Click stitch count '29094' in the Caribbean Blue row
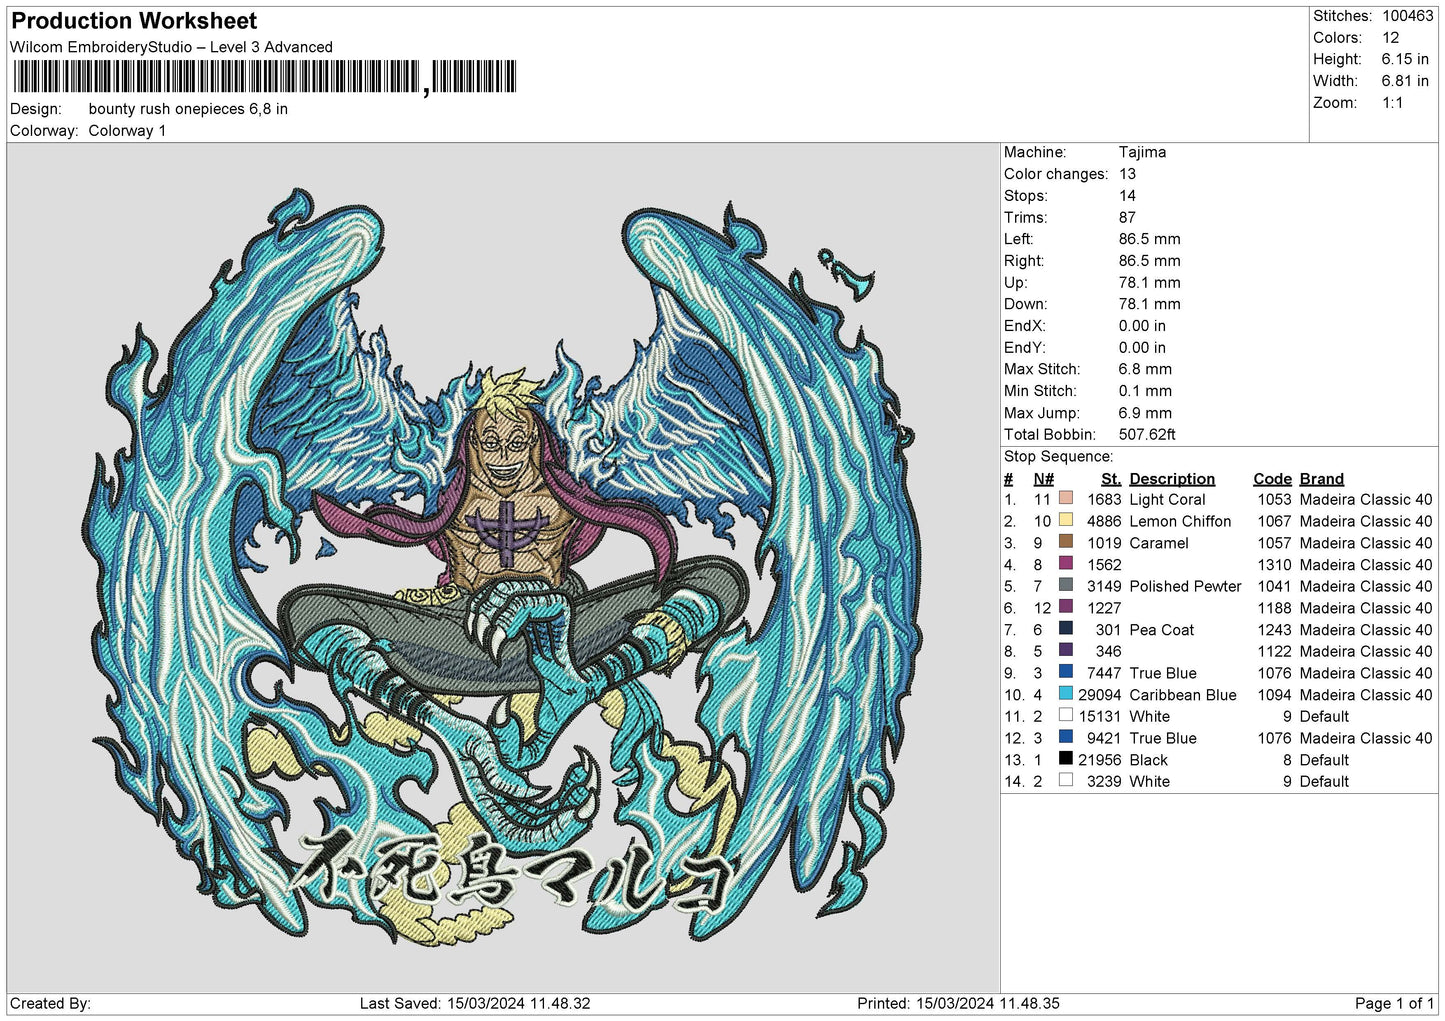1445x1021 pixels. point(1099,695)
